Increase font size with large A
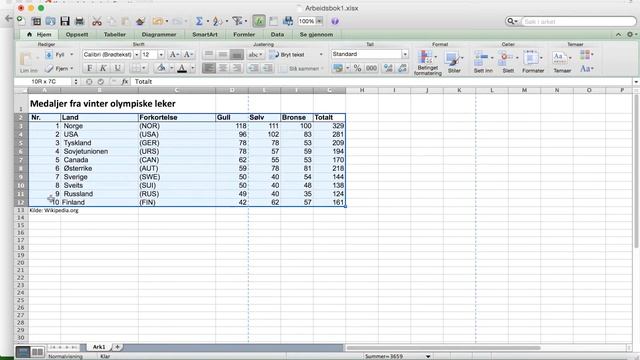The height and width of the screenshot is (360, 640). [173, 54]
